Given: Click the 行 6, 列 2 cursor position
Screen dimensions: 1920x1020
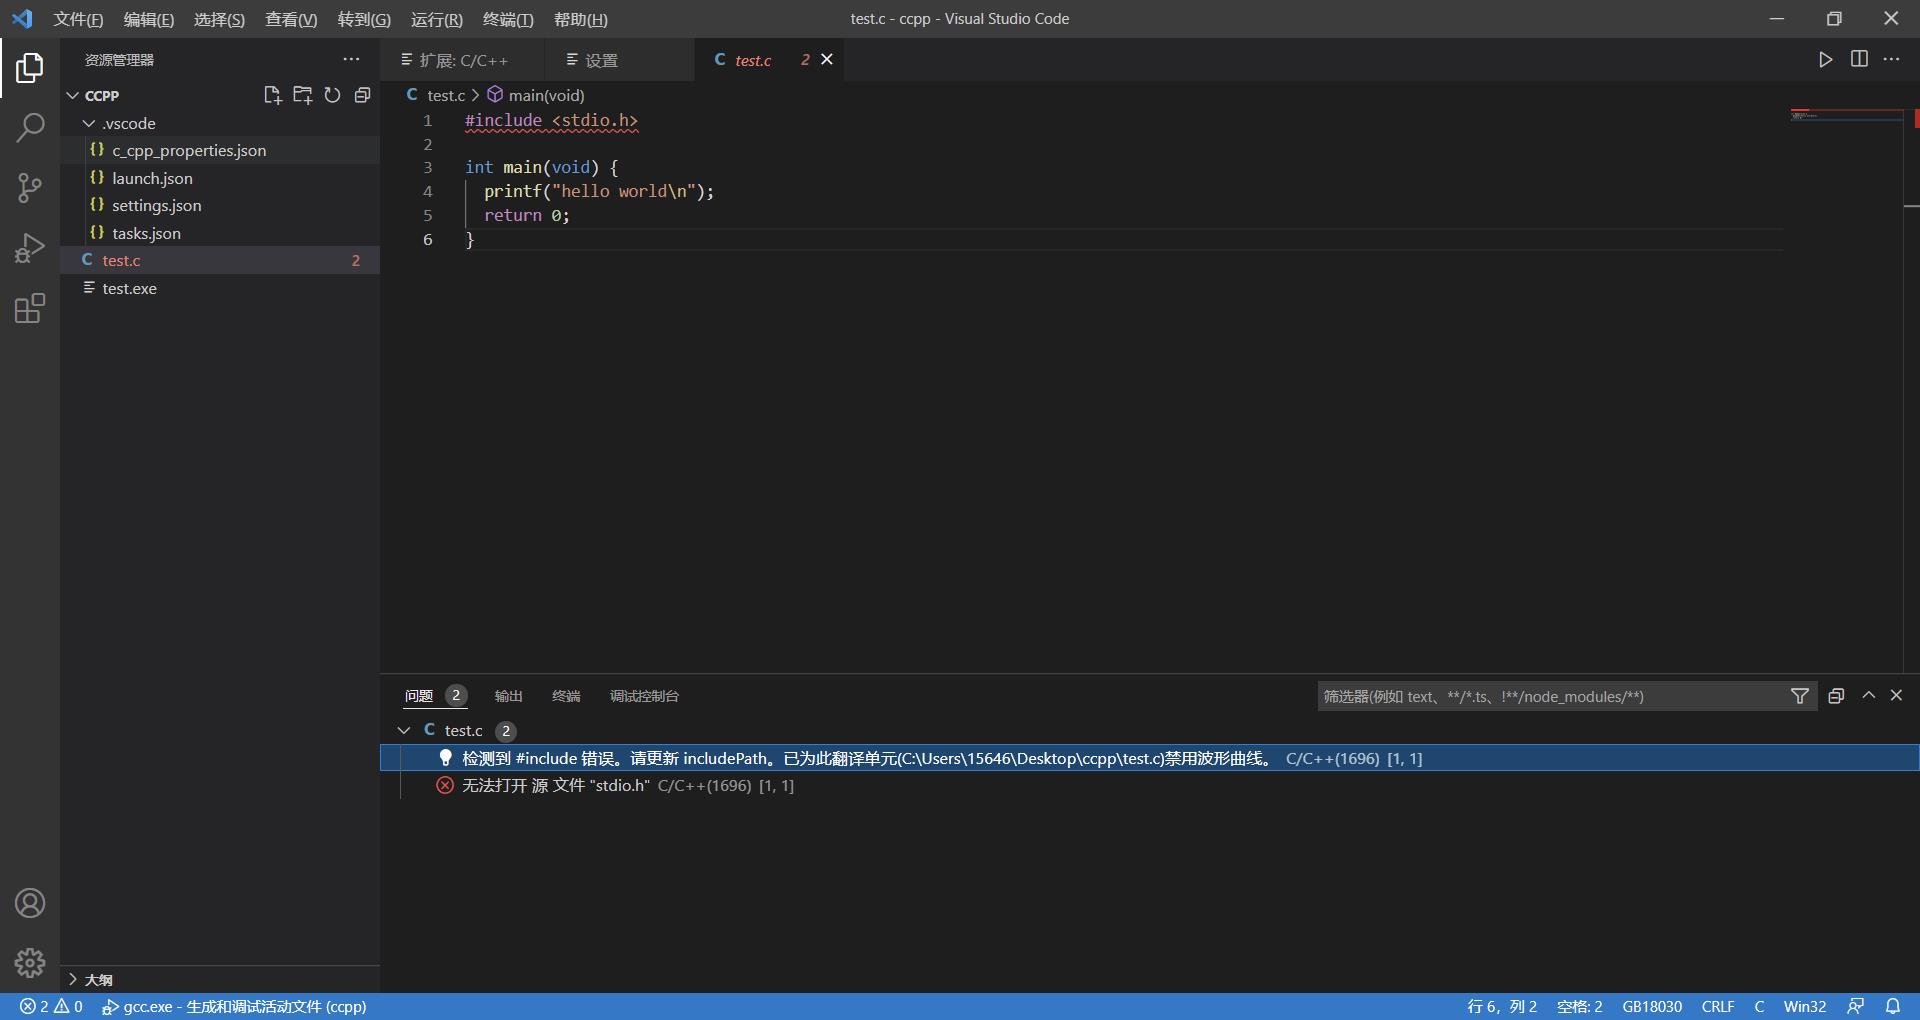Looking at the screenshot, I should (x=1501, y=1006).
